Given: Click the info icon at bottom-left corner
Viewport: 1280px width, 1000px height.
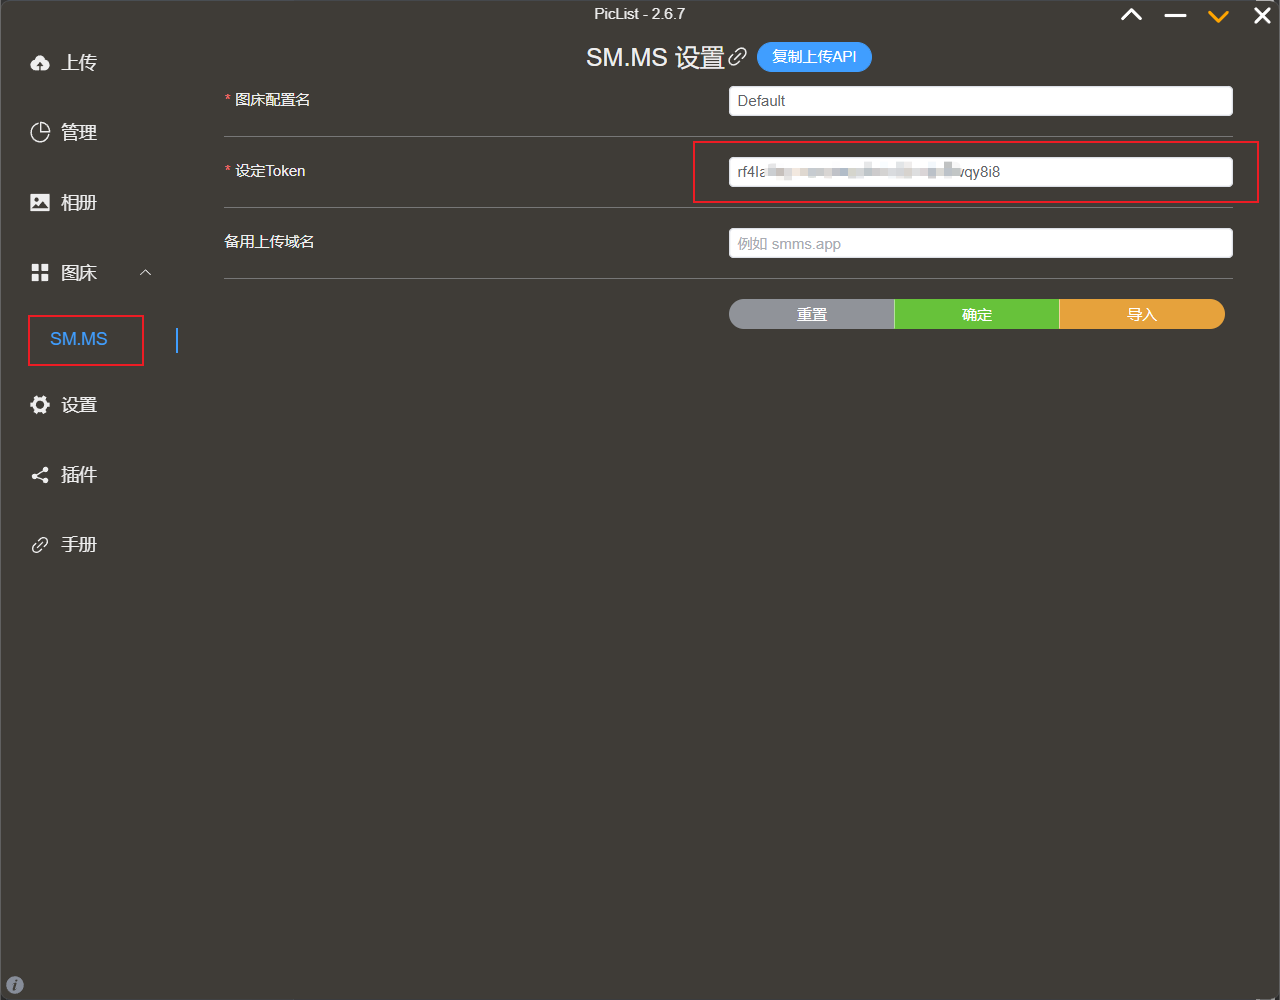Looking at the screenshot, I should (15, 984).
